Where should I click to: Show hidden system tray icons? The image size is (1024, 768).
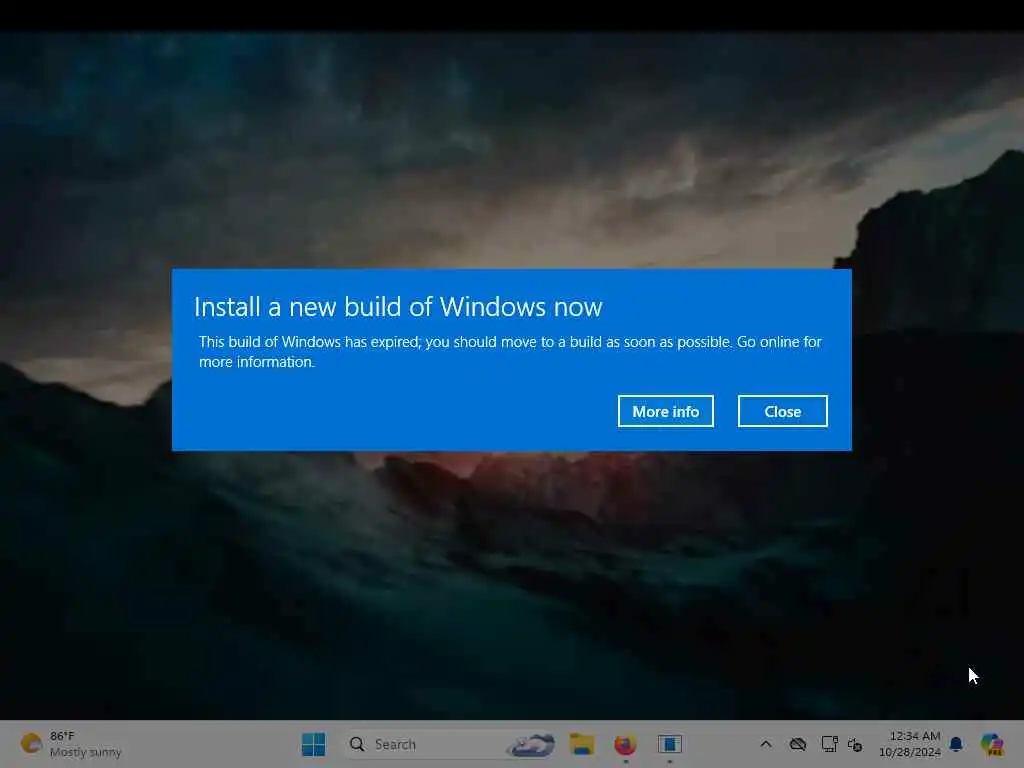click(766, 744)
